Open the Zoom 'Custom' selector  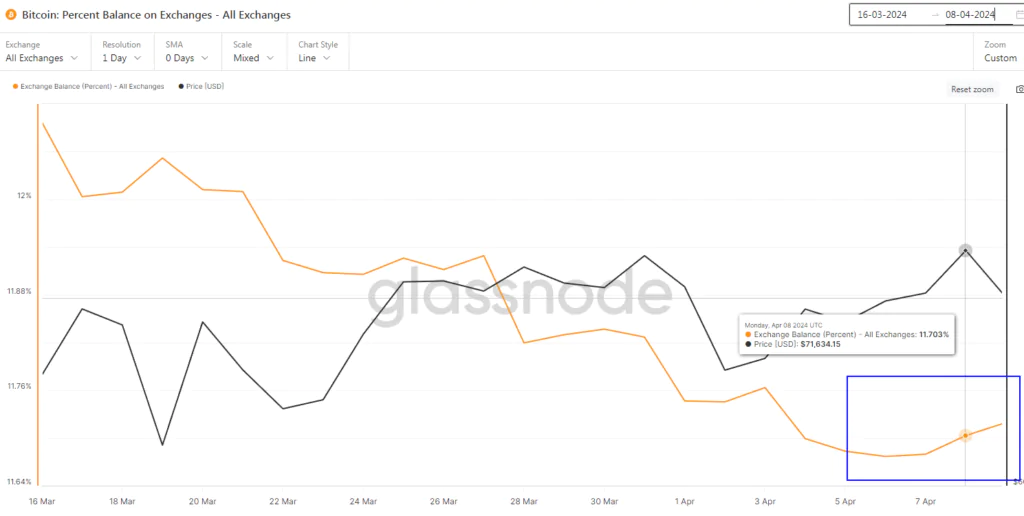(1000, 58)
